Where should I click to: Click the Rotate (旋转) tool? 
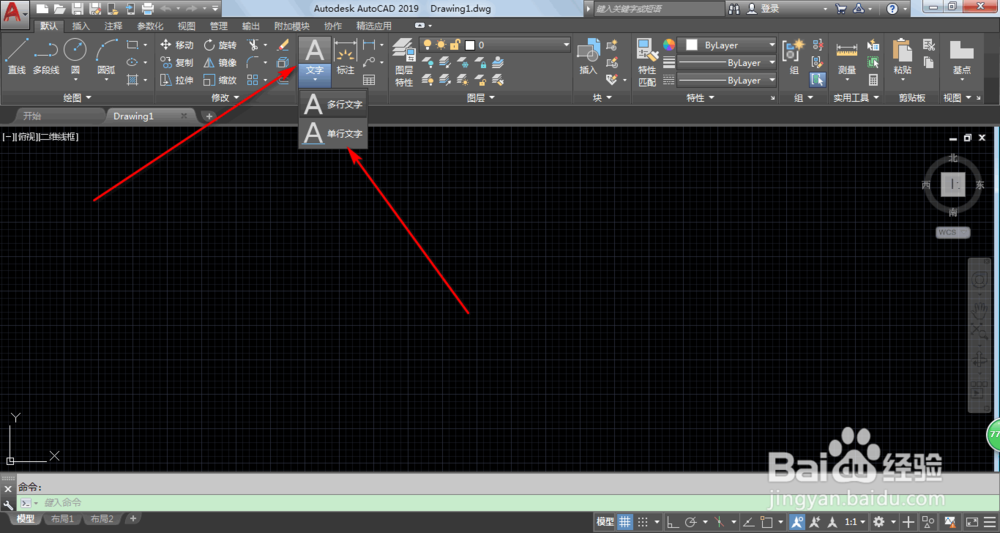(x=220, y=45)
